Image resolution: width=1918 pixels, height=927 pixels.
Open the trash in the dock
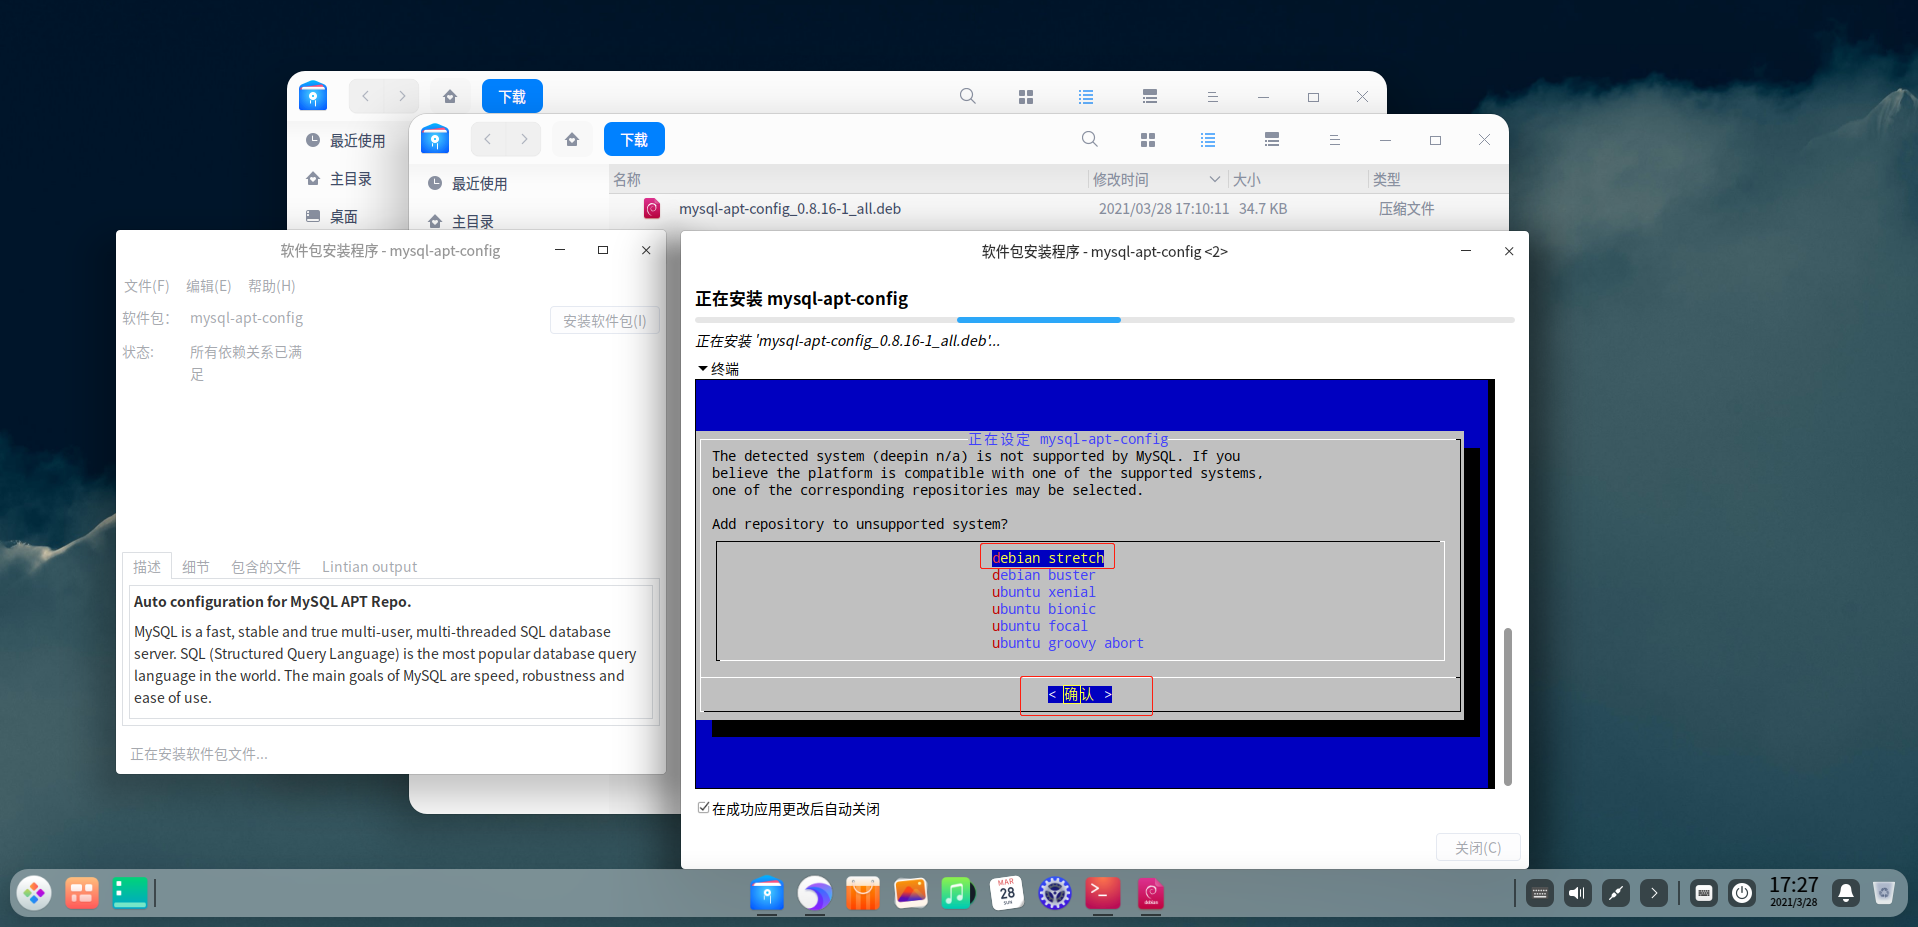pos(1884,893)
